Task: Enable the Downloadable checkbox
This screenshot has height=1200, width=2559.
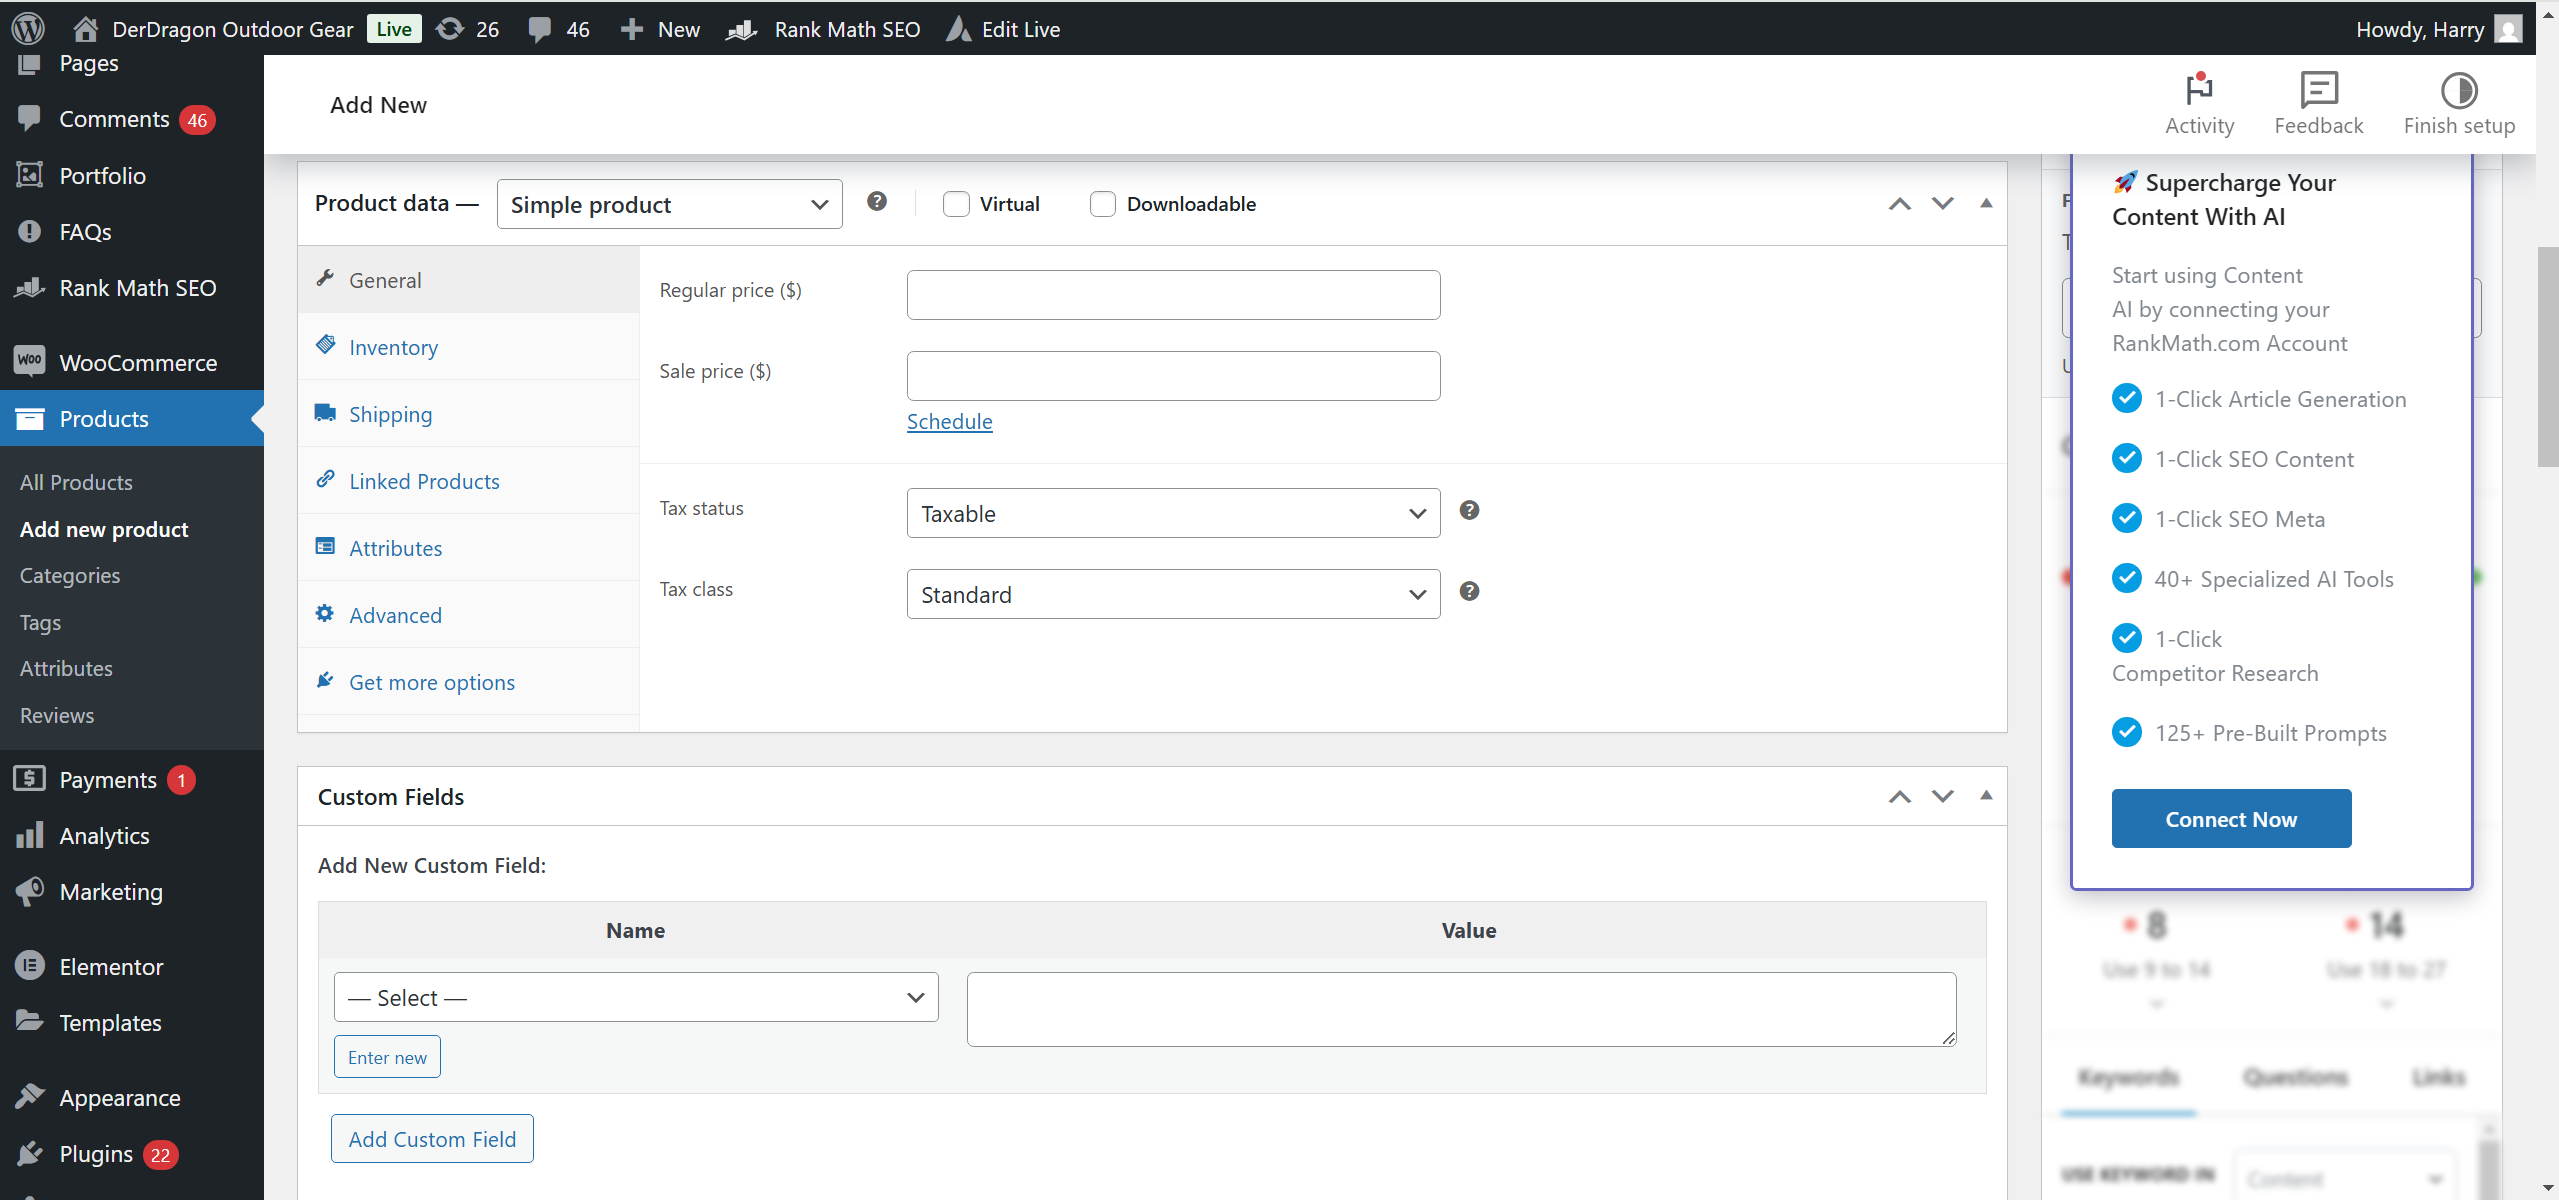Action: click(x=1103, y=204)
